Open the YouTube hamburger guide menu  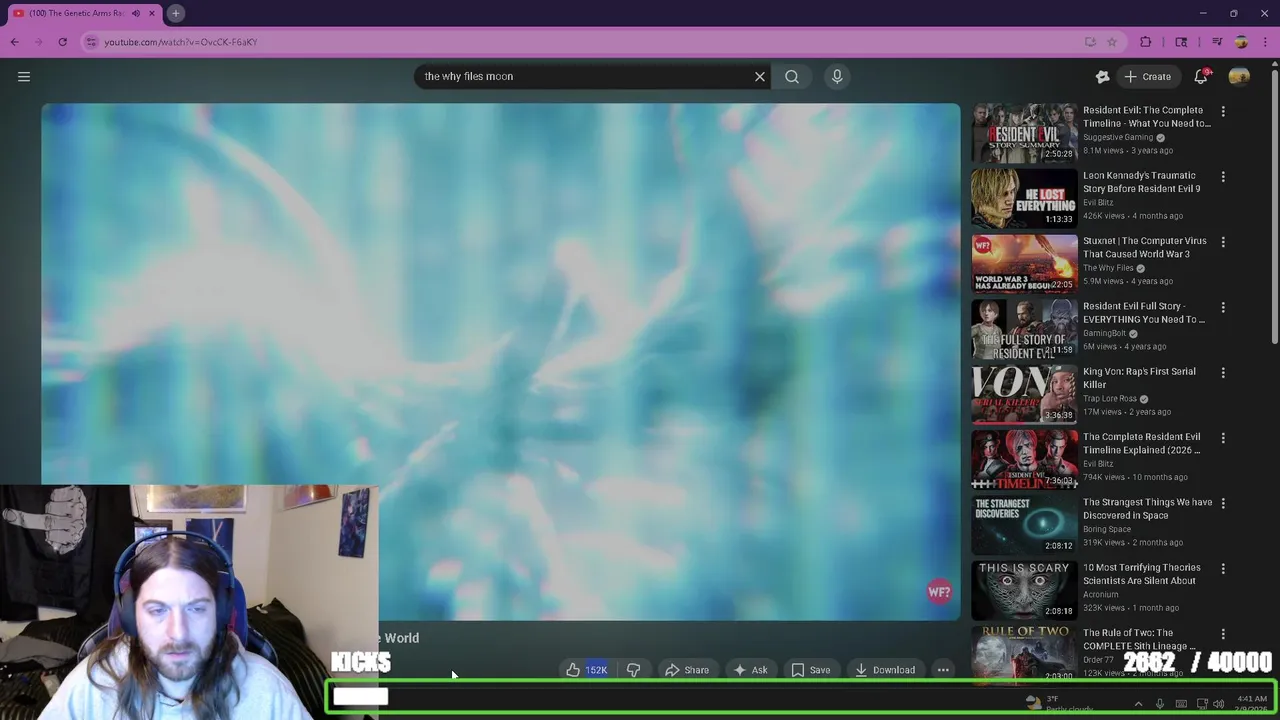pos(24,76)
